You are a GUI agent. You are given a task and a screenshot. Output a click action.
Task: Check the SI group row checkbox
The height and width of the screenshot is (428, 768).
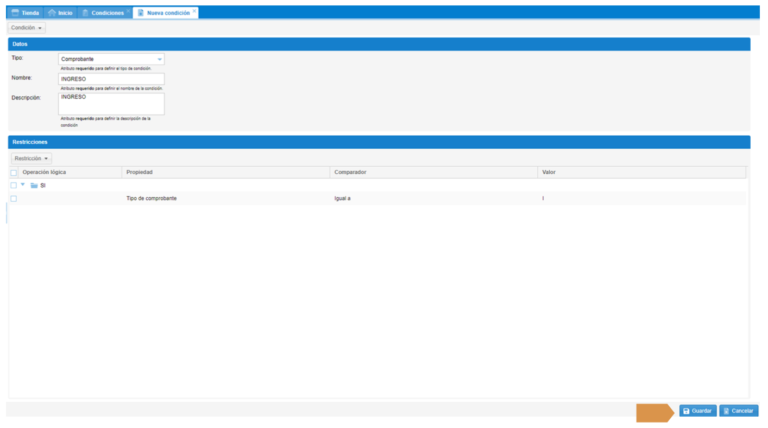(14, 185)
